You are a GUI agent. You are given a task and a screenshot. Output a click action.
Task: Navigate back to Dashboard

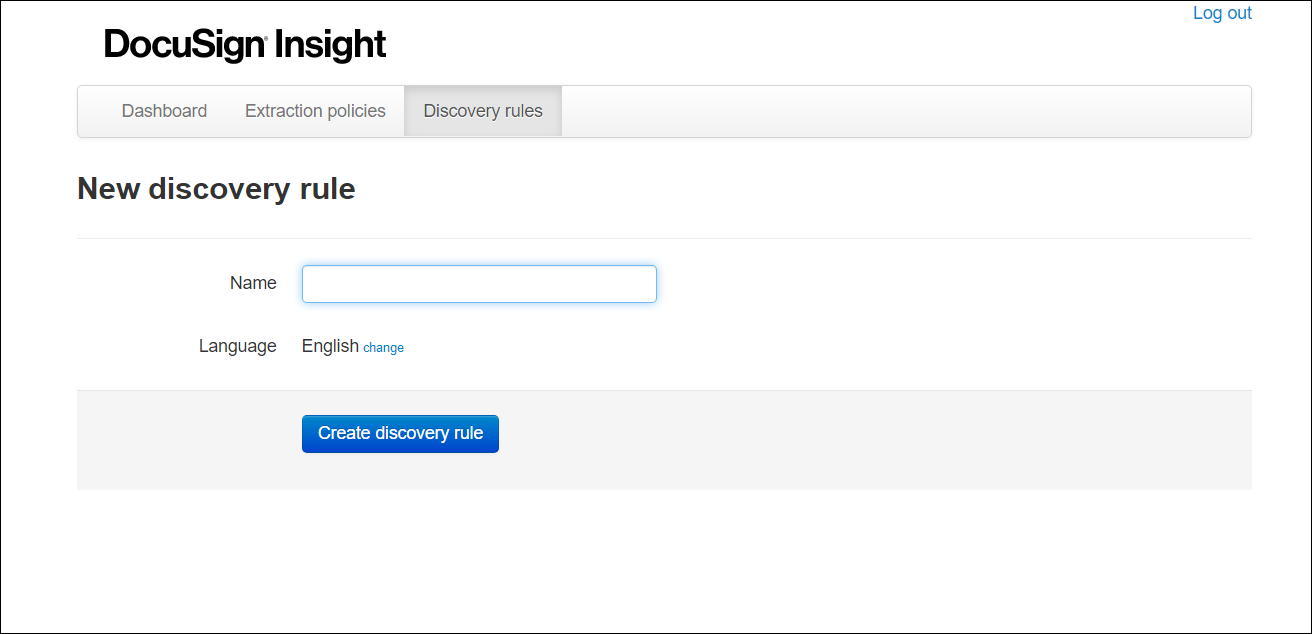[164, 111]
